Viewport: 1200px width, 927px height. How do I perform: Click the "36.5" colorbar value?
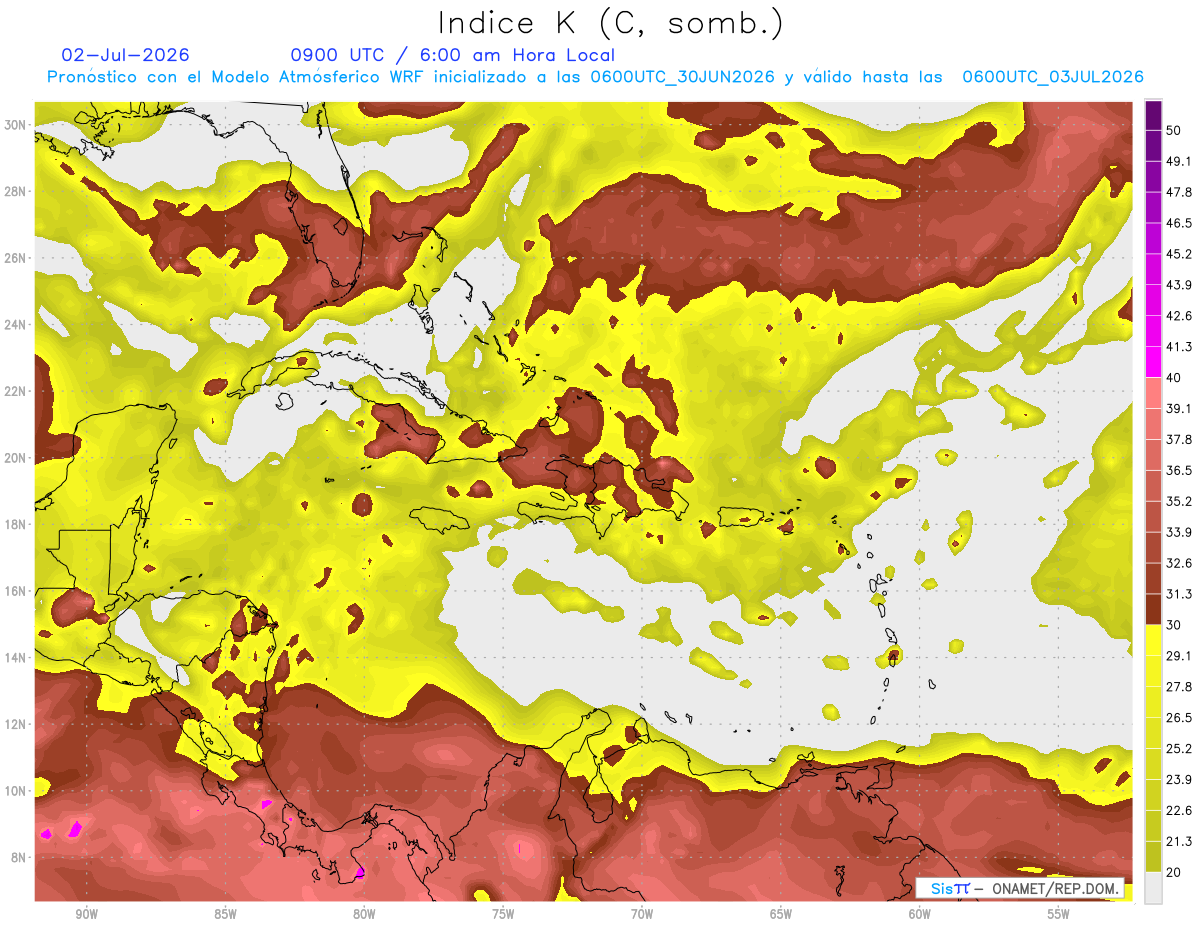1178,470
